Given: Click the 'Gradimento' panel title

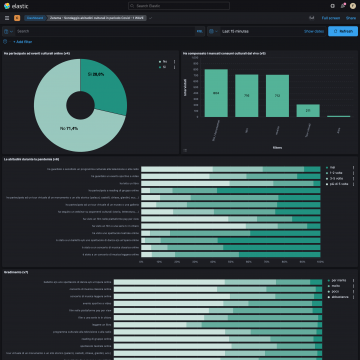Looking at the screenshot, I should 16,272.
